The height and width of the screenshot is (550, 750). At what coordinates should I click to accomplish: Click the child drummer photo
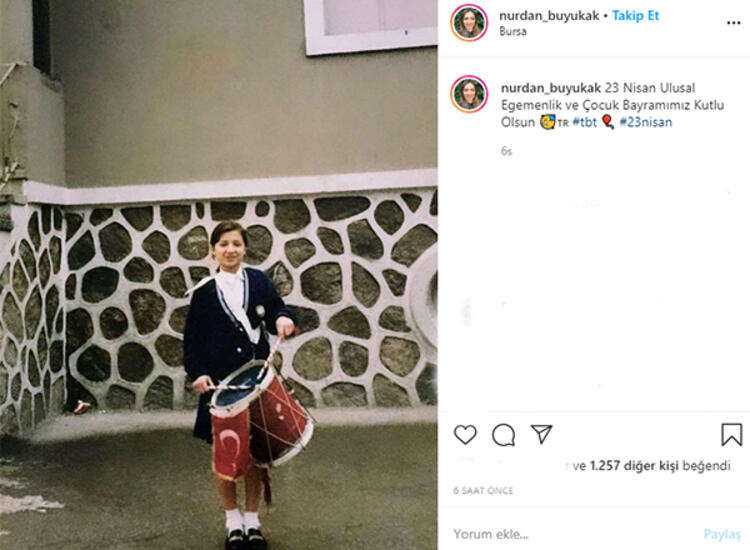[x=219, y=275]
